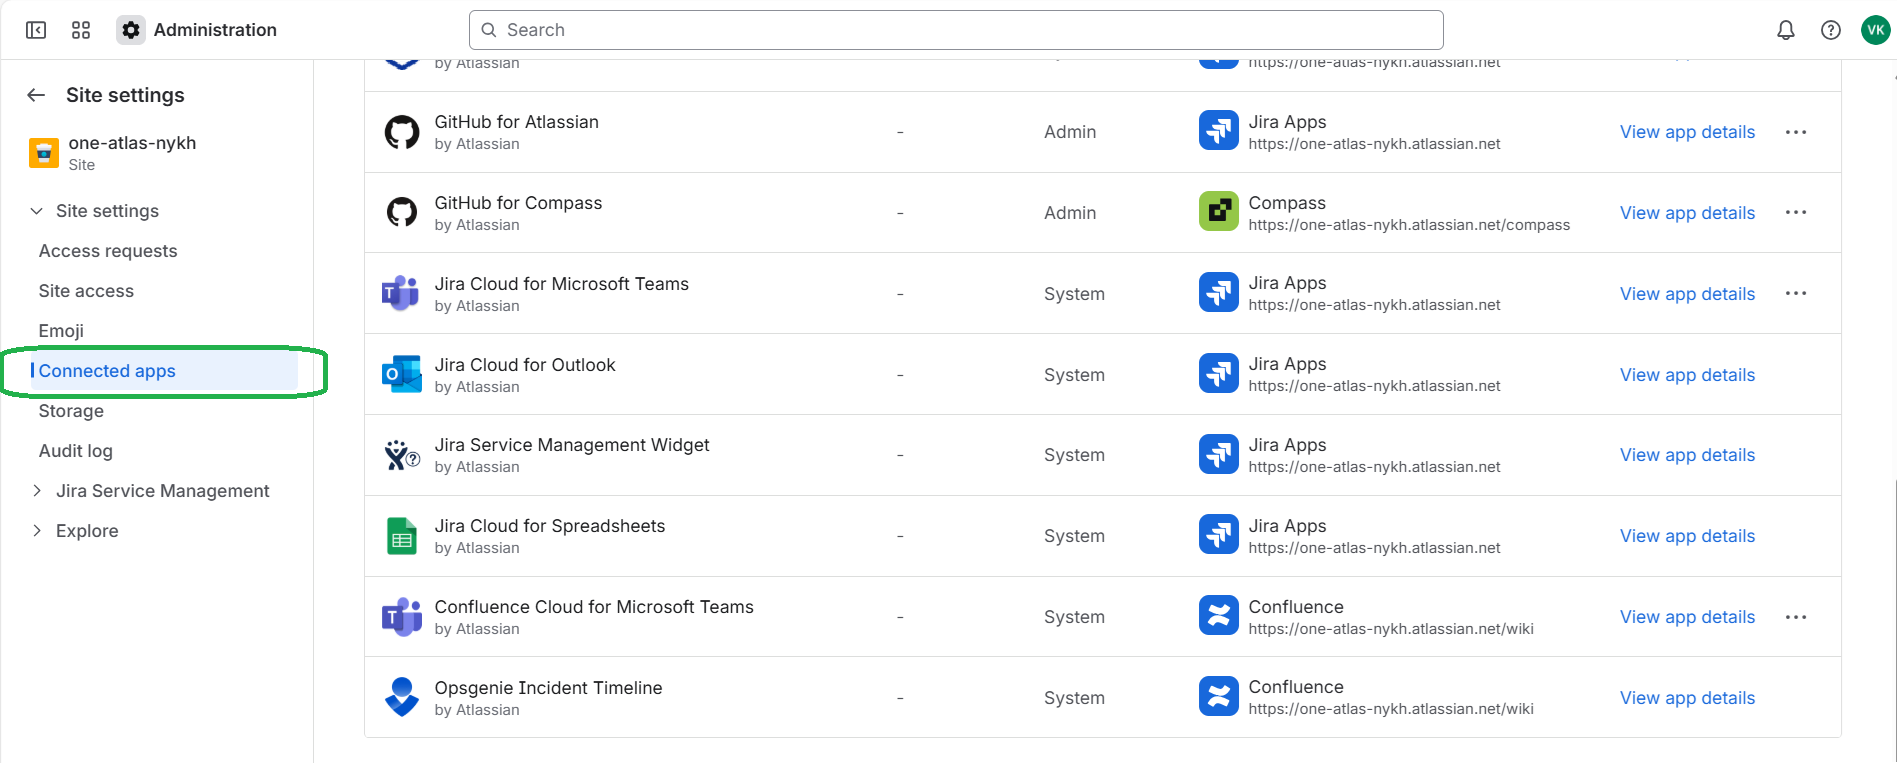Screen dimensions: 1897x763
Task: Open Site access in the sidebar
Action: click(86, 291)
